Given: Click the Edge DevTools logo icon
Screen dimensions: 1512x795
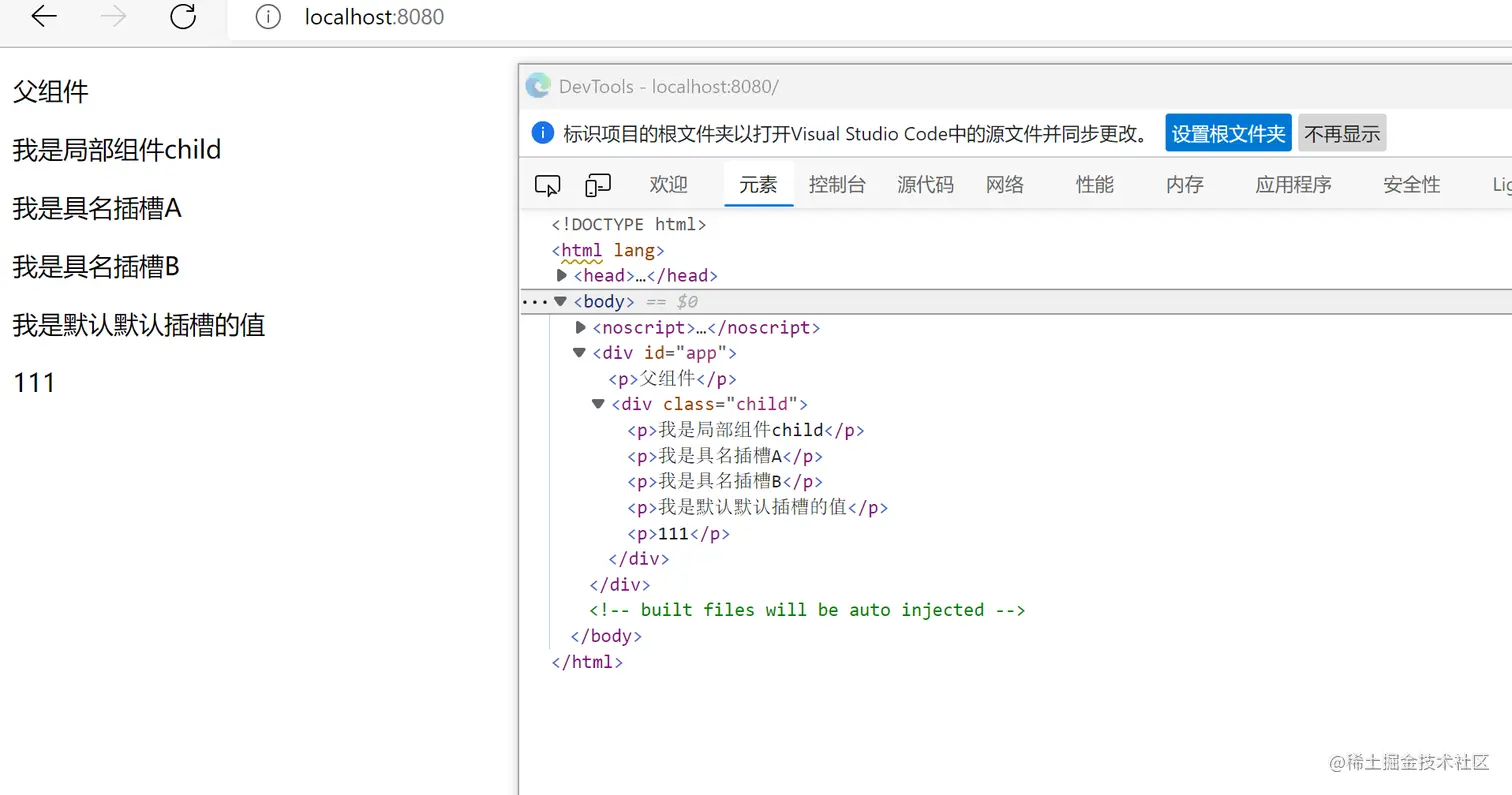Looking at the screenshot, I should pyautogui.click(x=537, y=86).
